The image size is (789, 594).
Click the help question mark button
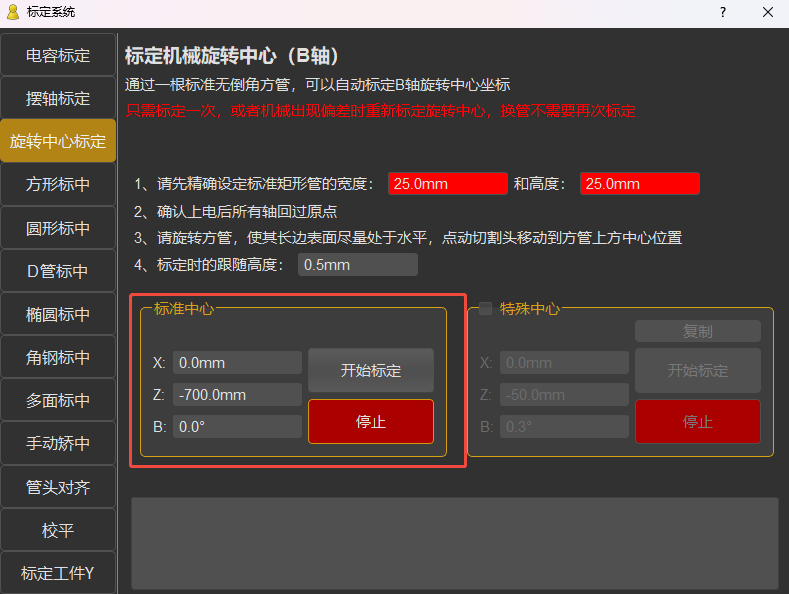(723, 12)
